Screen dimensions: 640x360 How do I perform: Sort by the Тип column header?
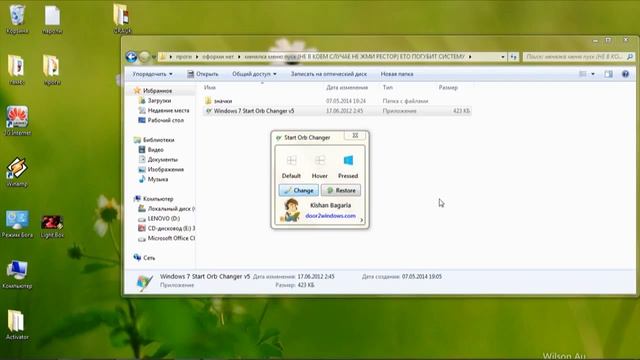[387, 87]
